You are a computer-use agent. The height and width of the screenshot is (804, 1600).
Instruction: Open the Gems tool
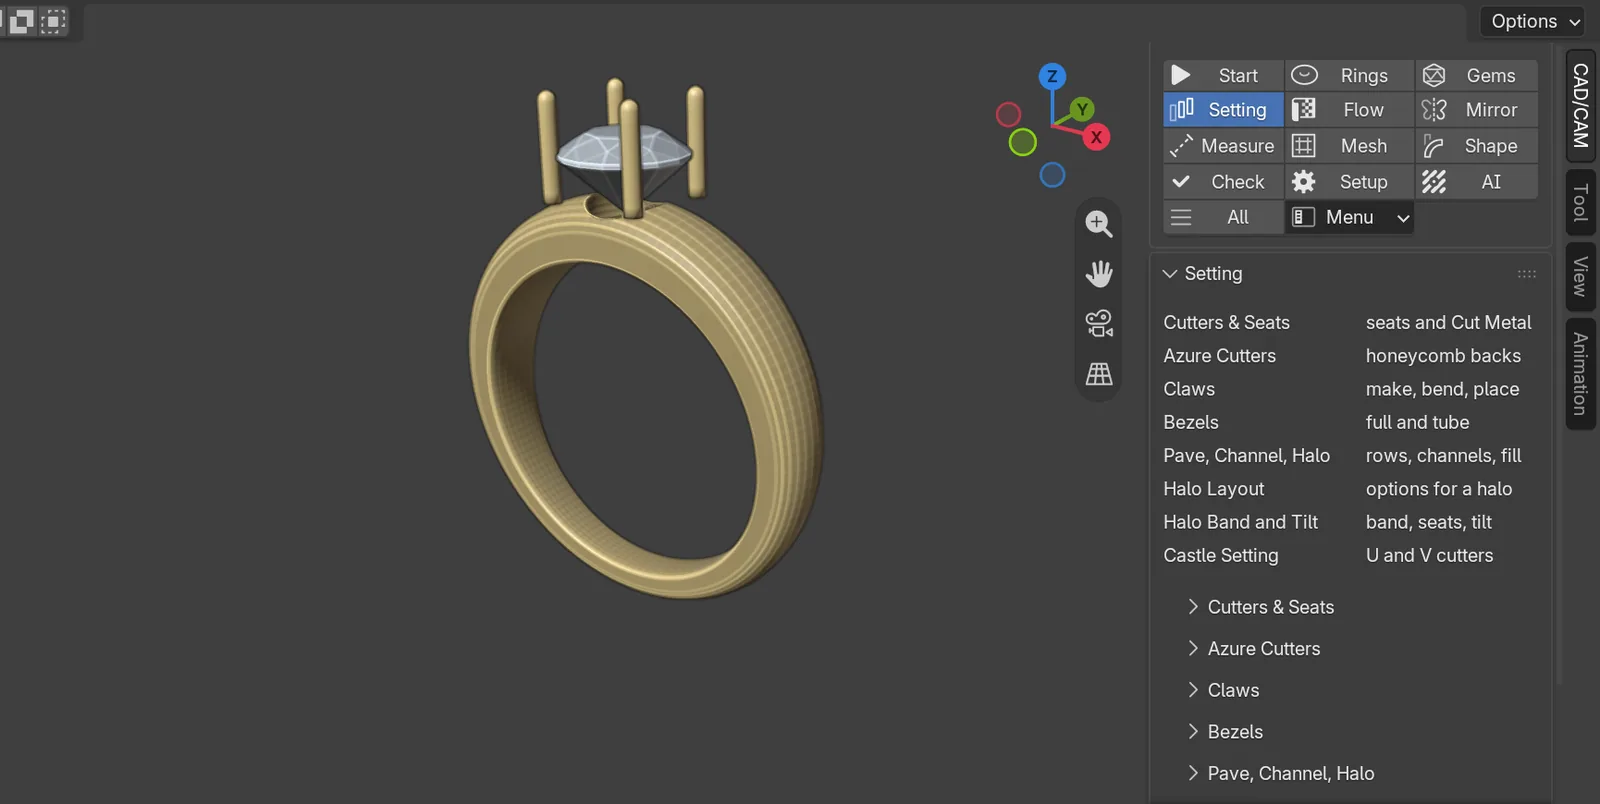pos(1477,75)
